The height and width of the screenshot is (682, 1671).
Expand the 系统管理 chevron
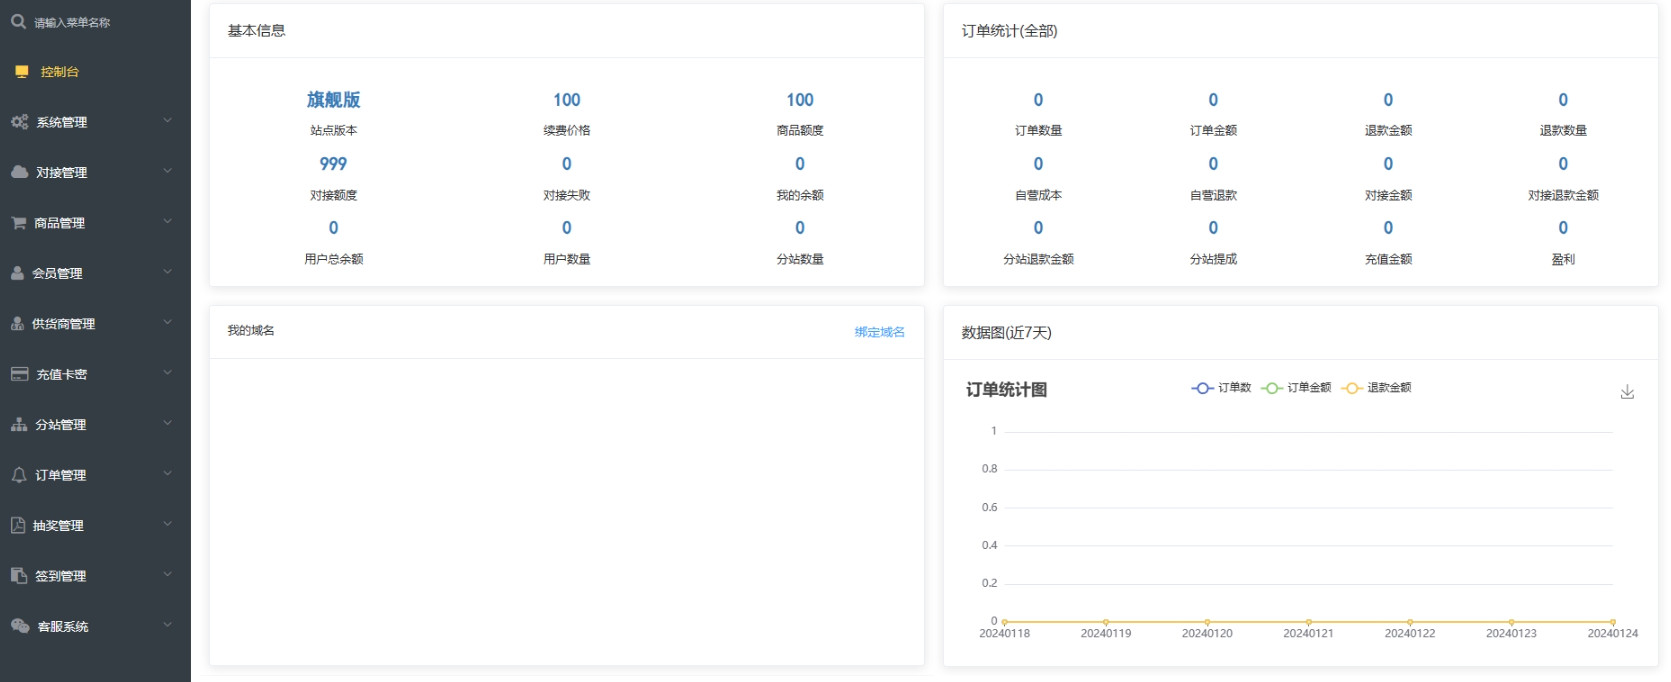[x=168, y=121]
